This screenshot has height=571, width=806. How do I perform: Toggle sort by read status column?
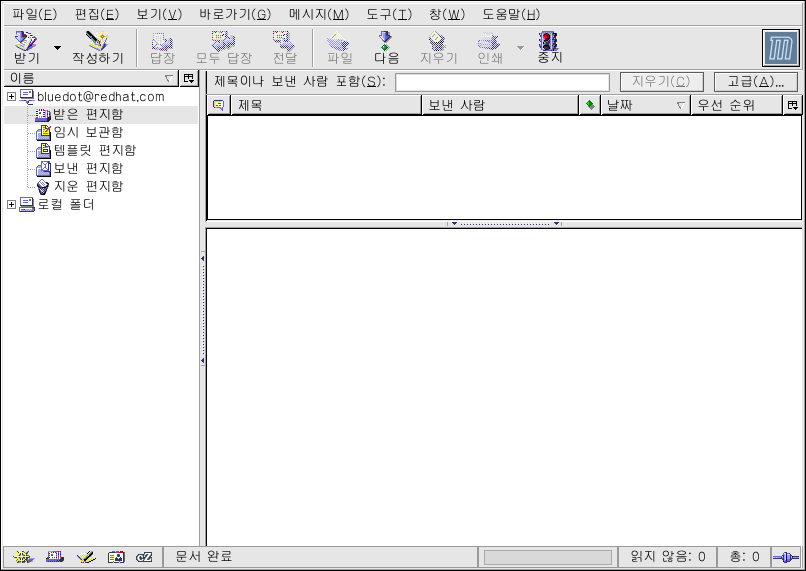point(590,105)
